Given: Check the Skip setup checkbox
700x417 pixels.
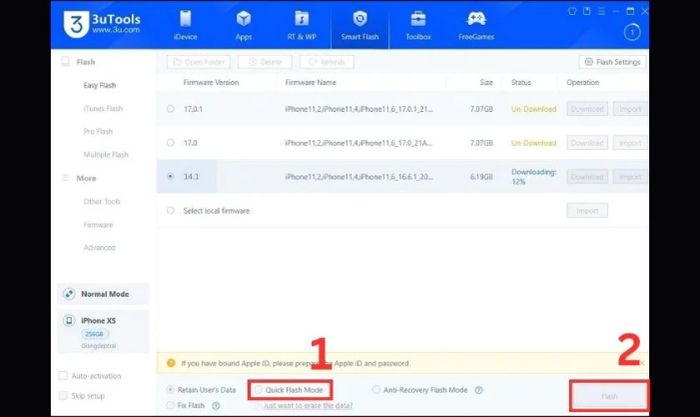Looking at the screenshot, I should (63, 396).
